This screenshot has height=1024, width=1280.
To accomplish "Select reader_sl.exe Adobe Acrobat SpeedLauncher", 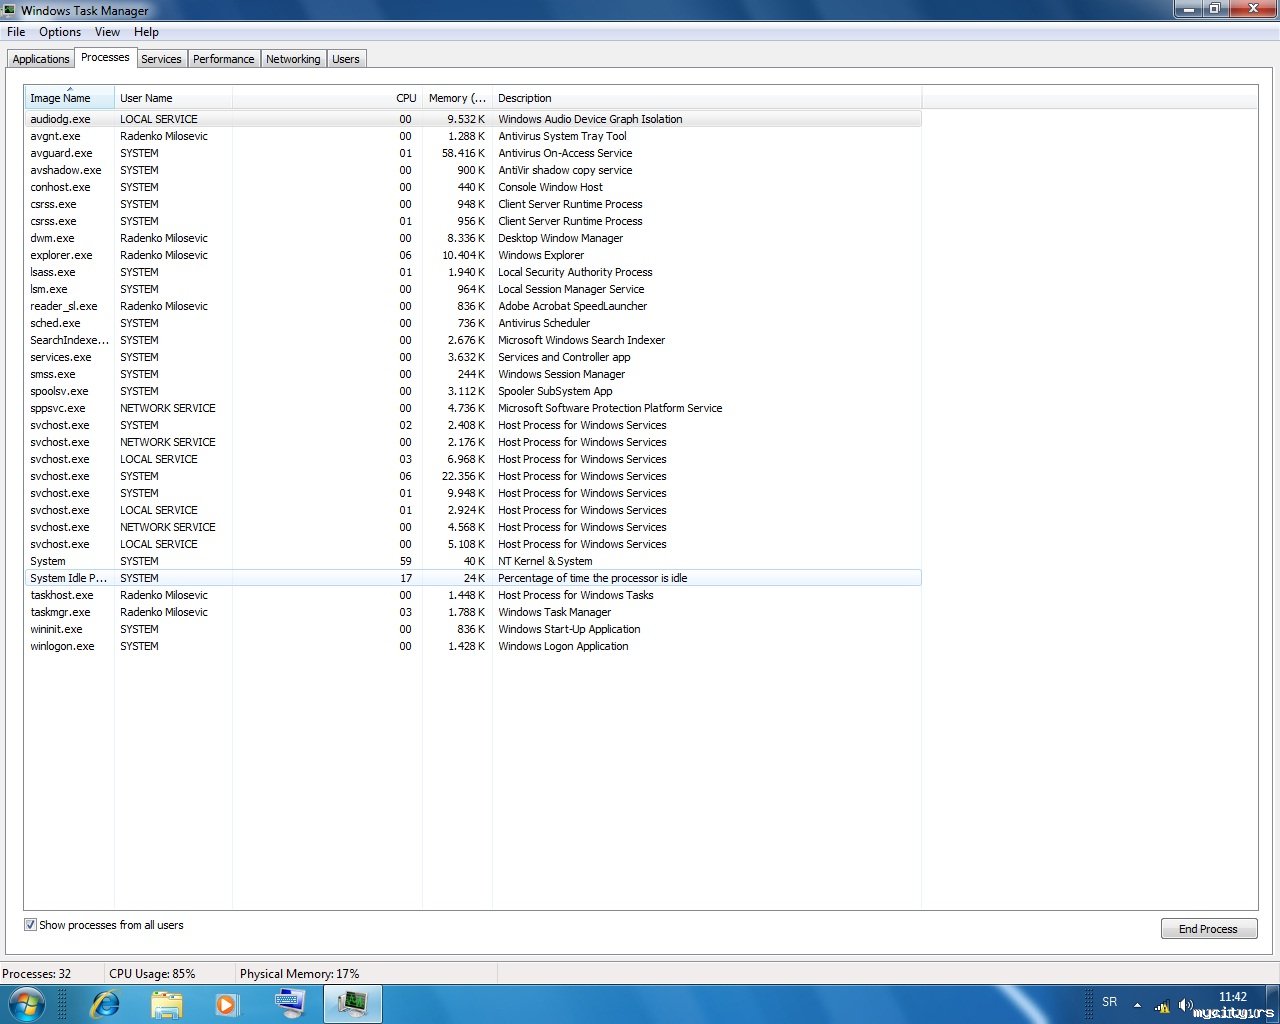I will point(473,306).
